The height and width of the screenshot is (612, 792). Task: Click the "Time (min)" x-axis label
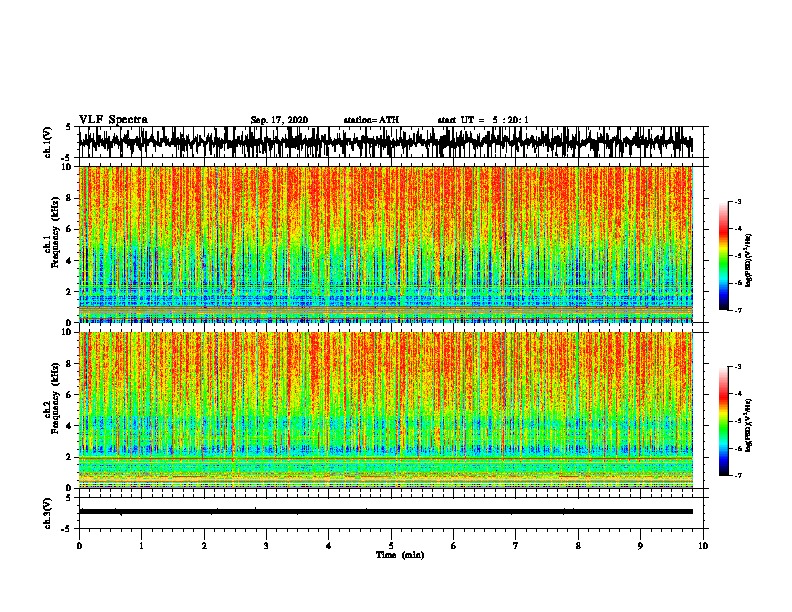coord(400,555)
